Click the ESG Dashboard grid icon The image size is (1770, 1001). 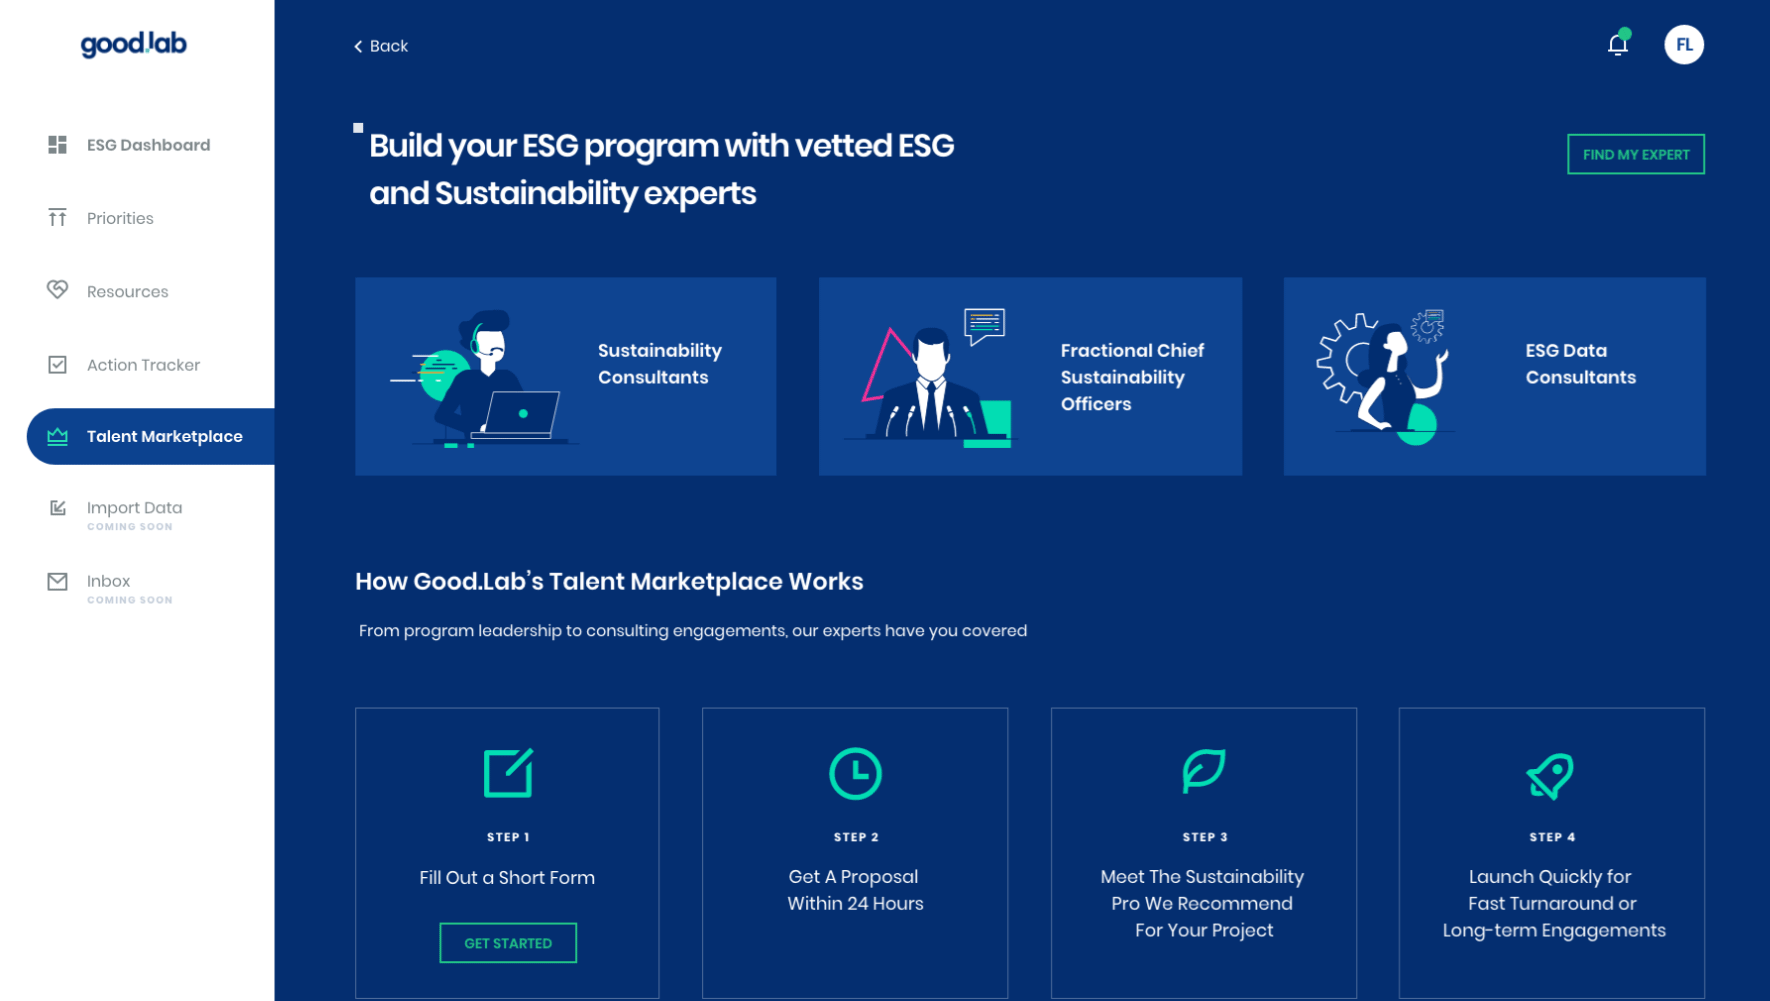57,145
